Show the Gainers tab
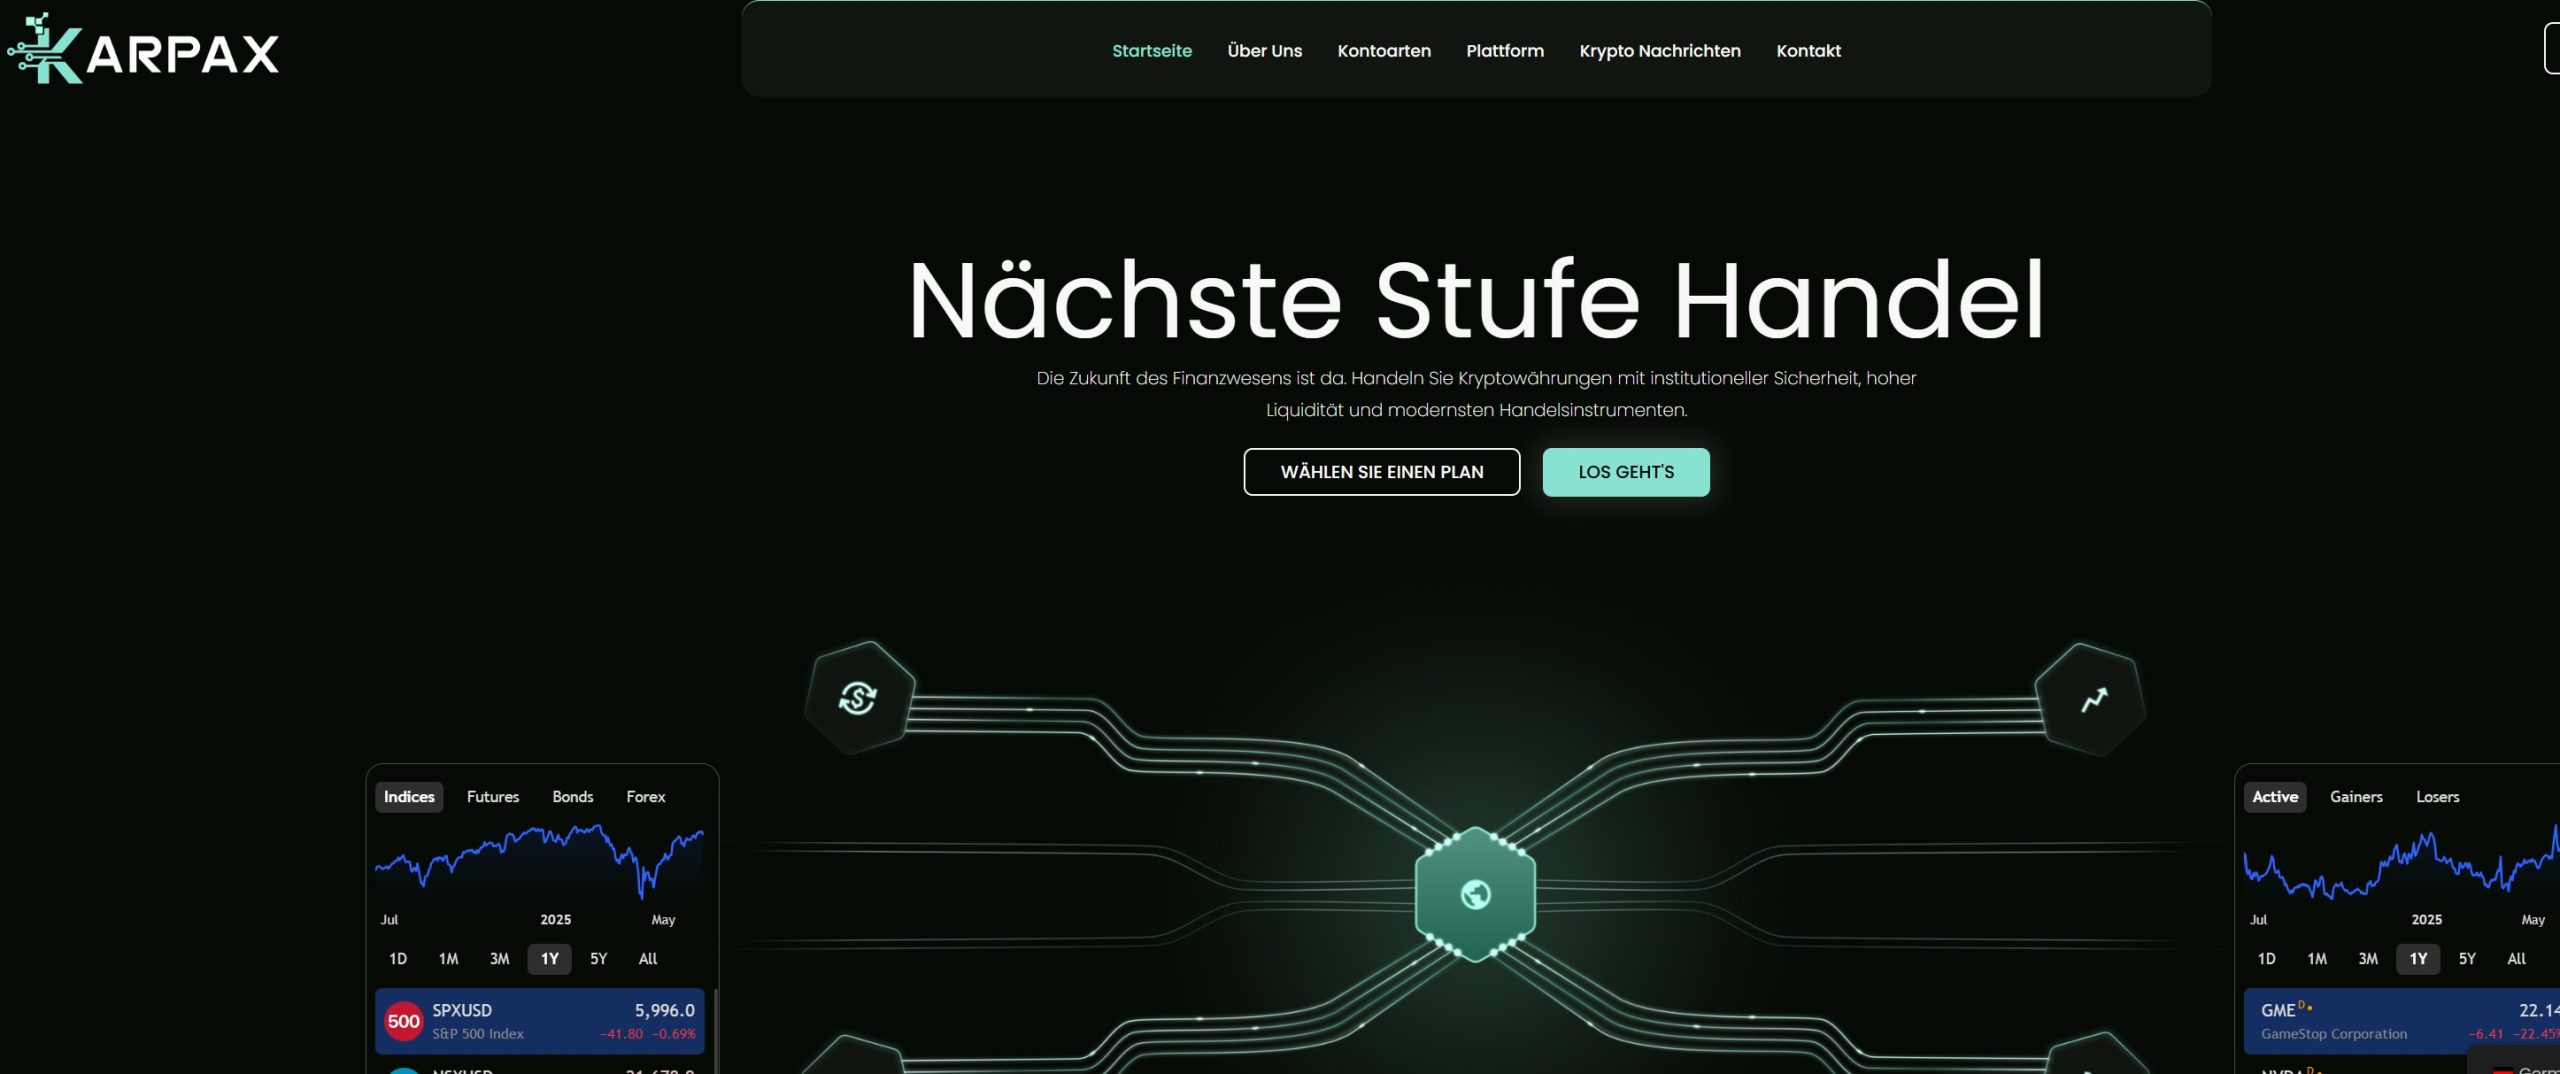Image resolution: width=2560 pixels, height=1074 pixels. click(2355, 797)
